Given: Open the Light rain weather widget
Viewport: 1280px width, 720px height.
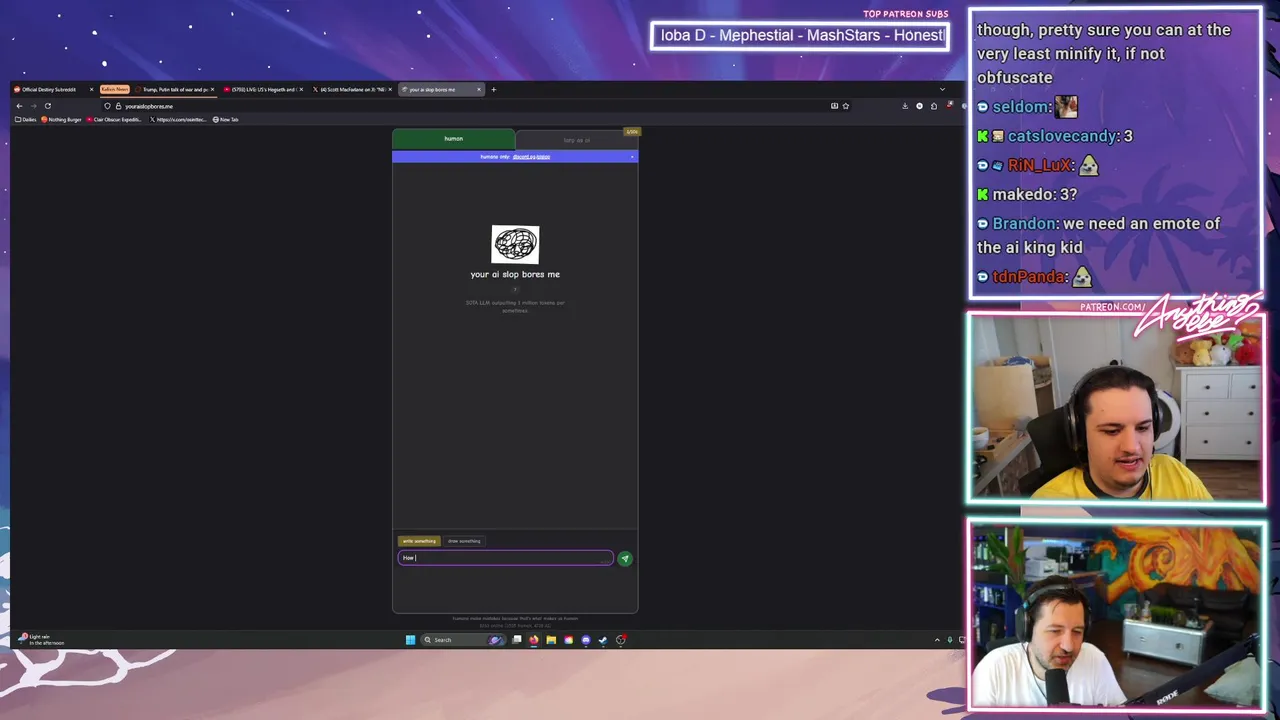Looking at the screenshot, I should (x=41, y=639).
